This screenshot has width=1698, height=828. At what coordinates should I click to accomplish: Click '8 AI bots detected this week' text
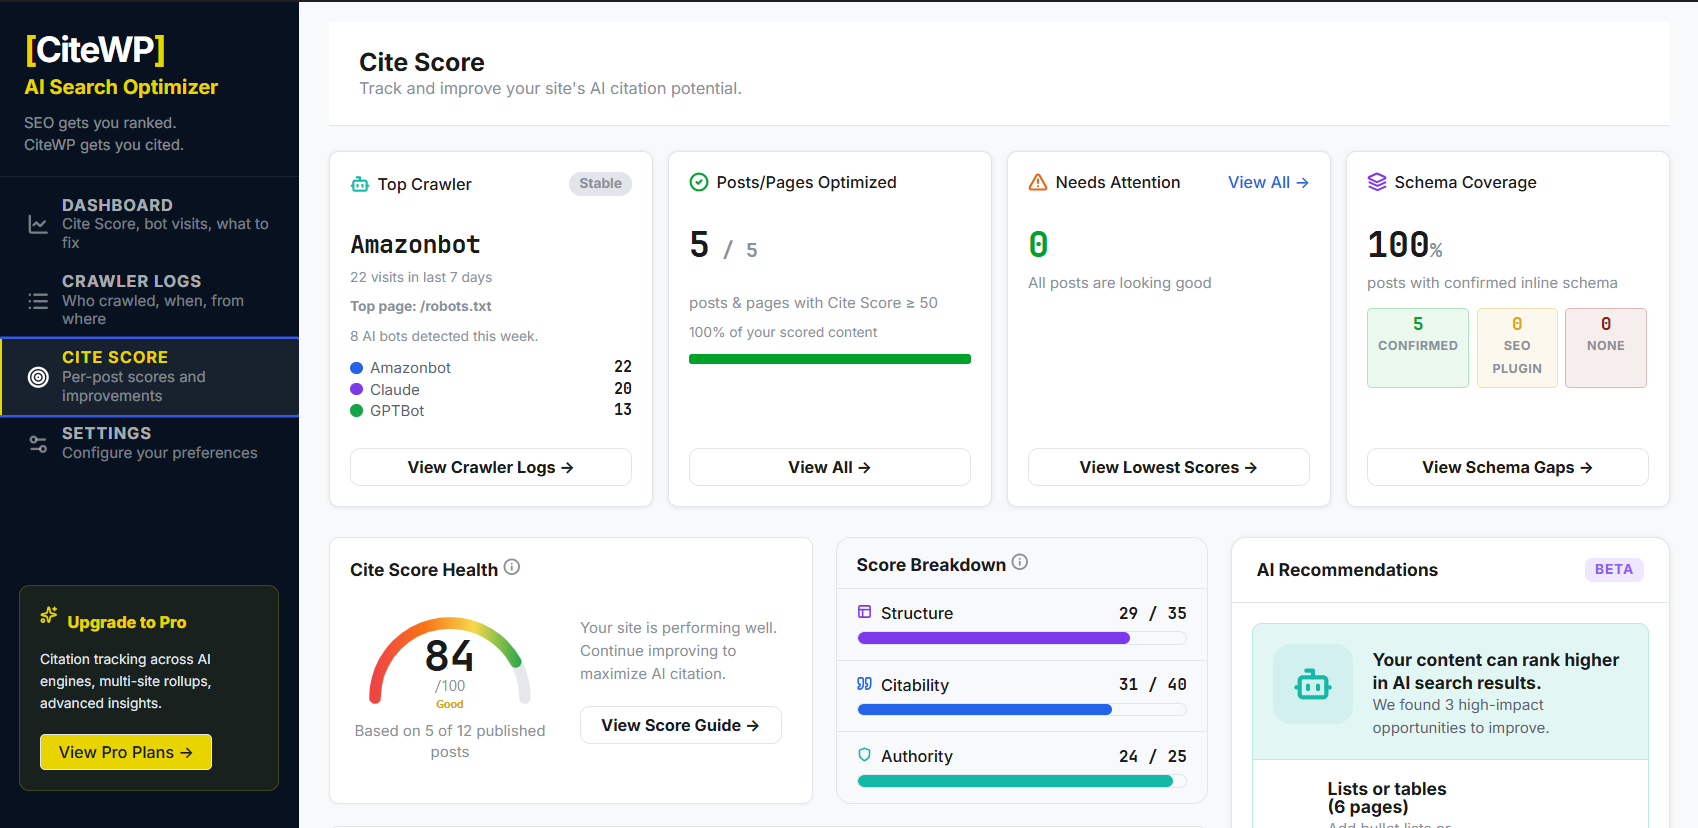click(444, 336)
